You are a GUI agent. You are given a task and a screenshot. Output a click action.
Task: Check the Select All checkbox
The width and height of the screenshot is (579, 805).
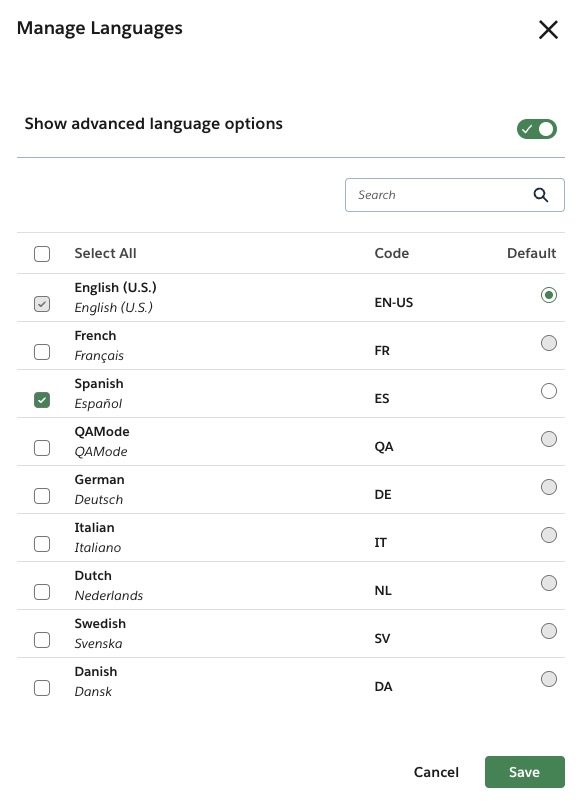coord(42,254)
